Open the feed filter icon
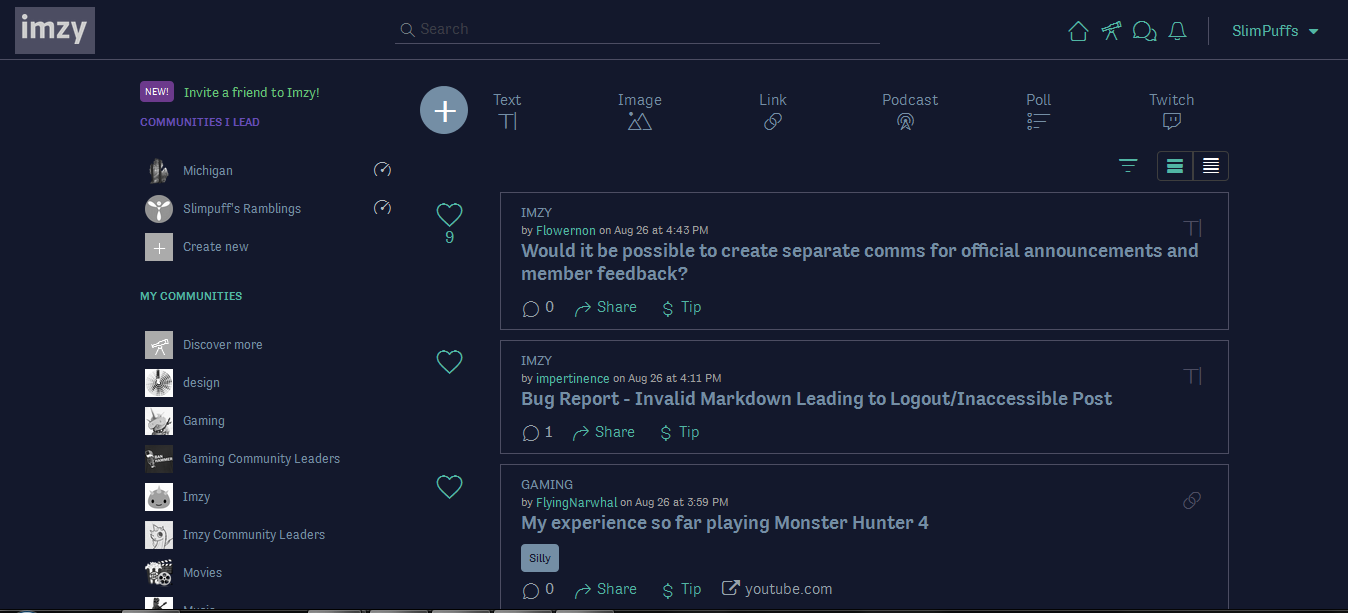The image size is (1348, 613). (x=1128, y=166)
